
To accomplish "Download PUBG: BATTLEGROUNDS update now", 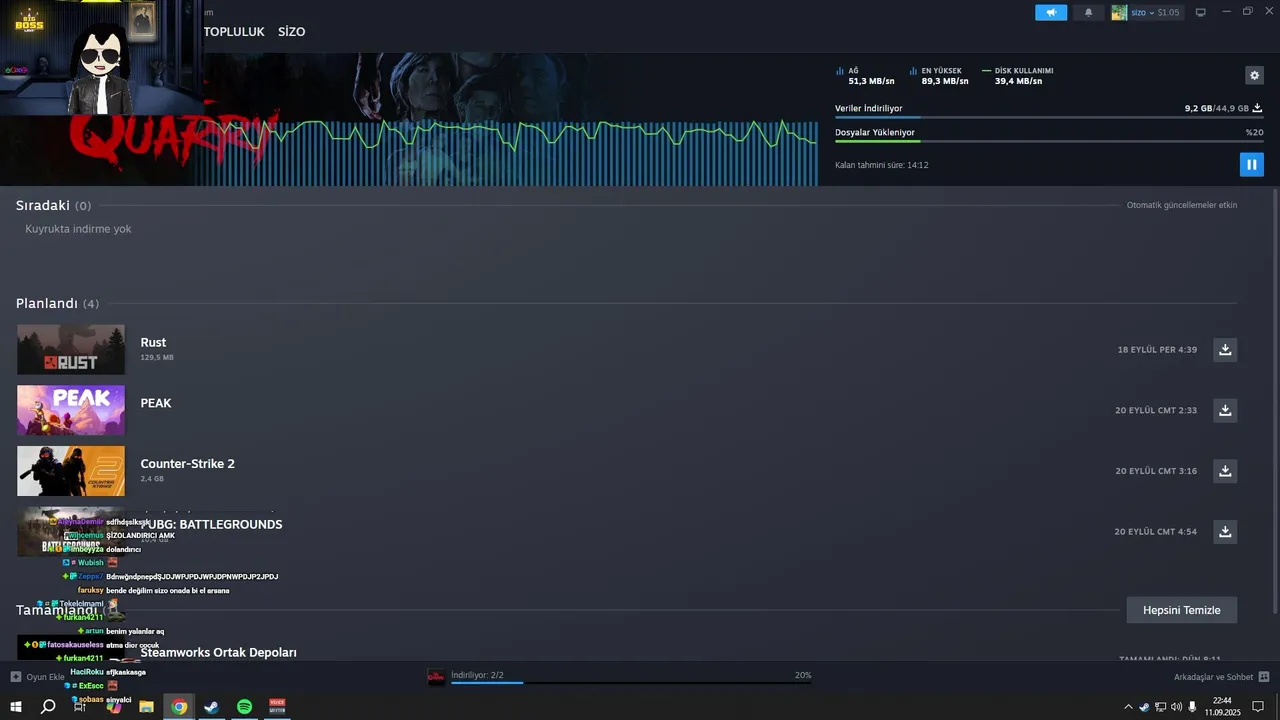I will (1225, 531).
